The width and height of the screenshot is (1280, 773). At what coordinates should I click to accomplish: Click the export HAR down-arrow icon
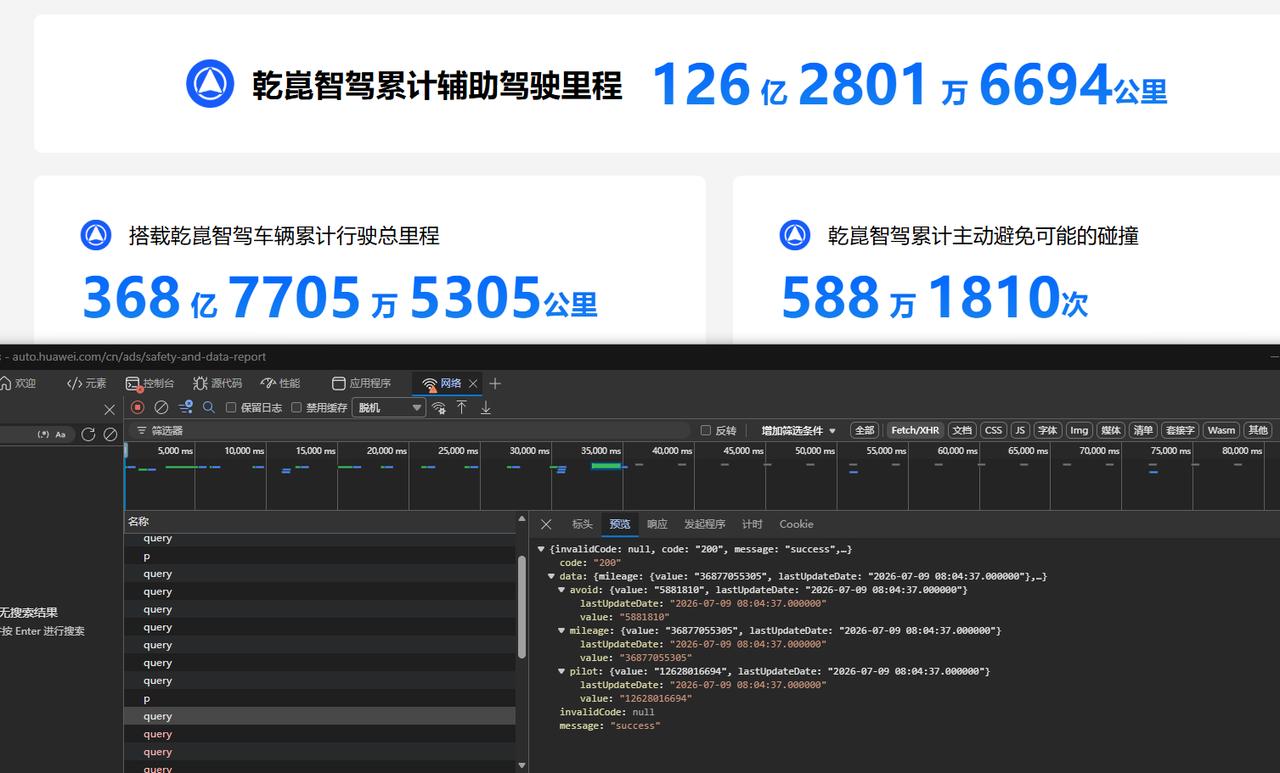click(x=486, y=408)
